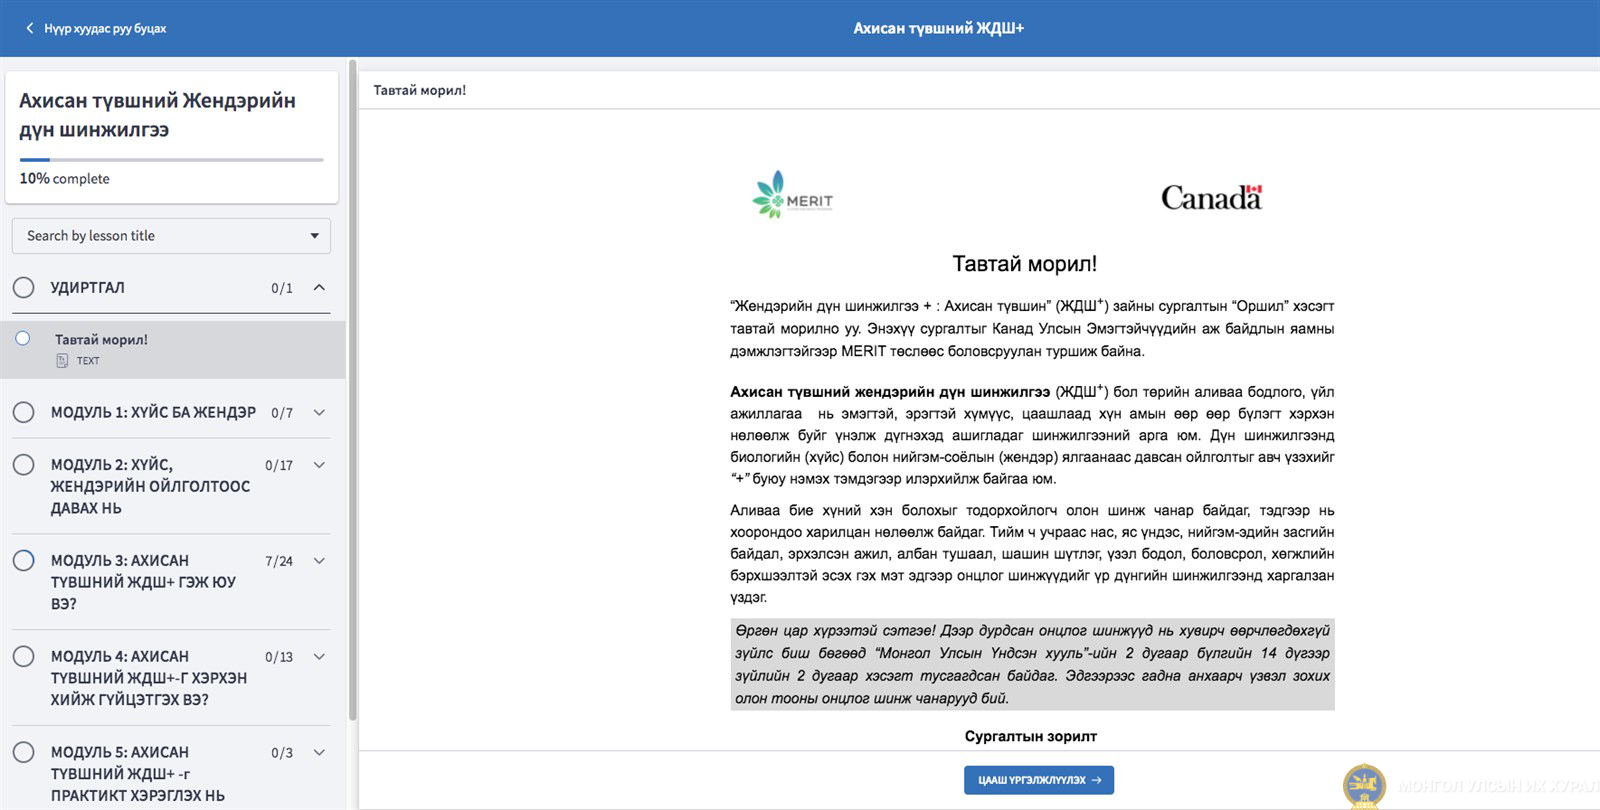Viewport: 1600px width, 810px height.
Task: Click the sidebar vertical scrollbar
Action: (x=352, y=390)
